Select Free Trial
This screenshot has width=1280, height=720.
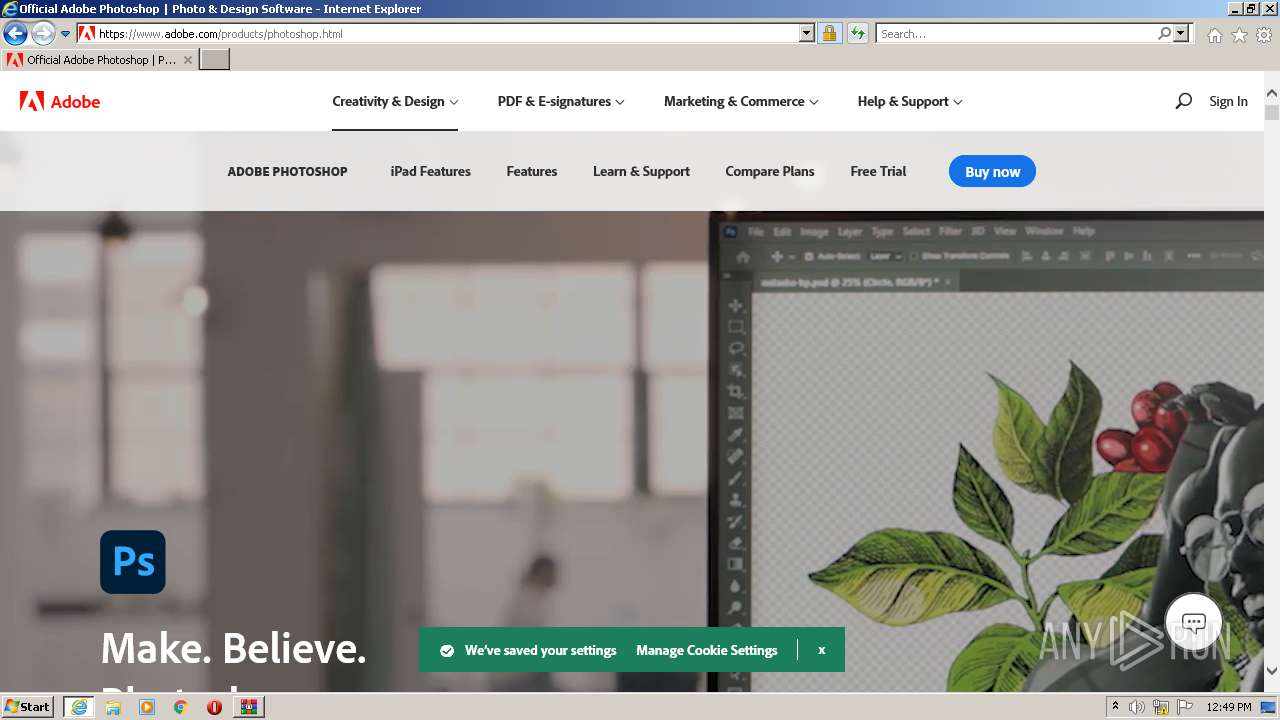[878, 171]
